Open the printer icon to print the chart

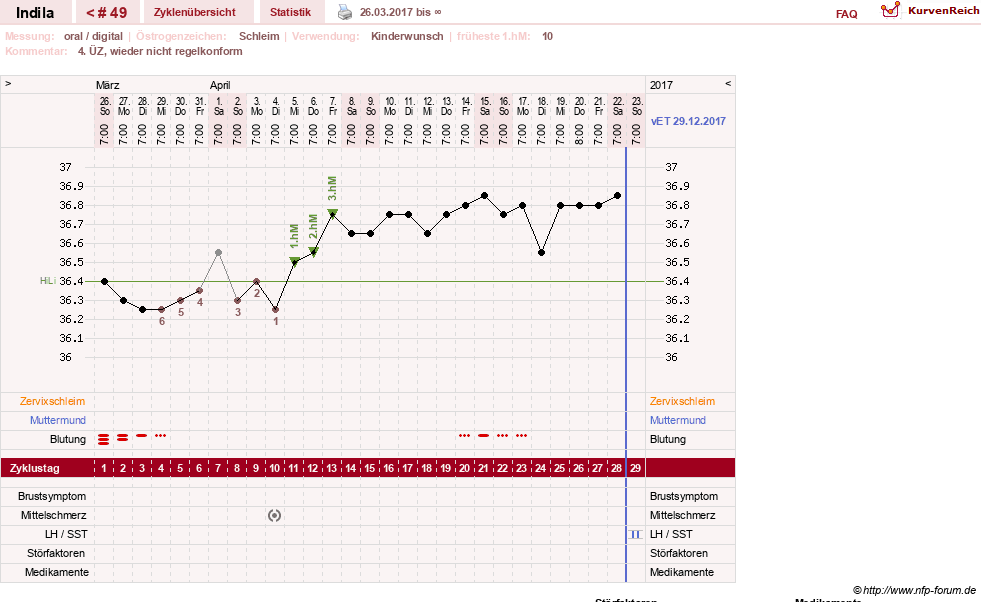(345, 12)
